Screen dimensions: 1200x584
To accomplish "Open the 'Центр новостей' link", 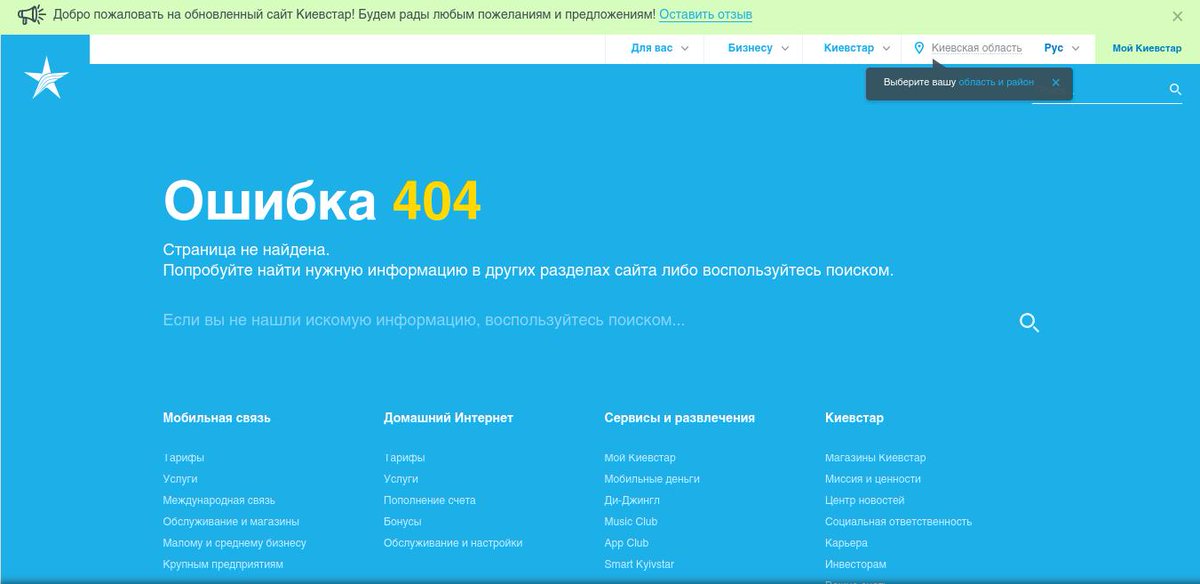I will tap(865, 500).
